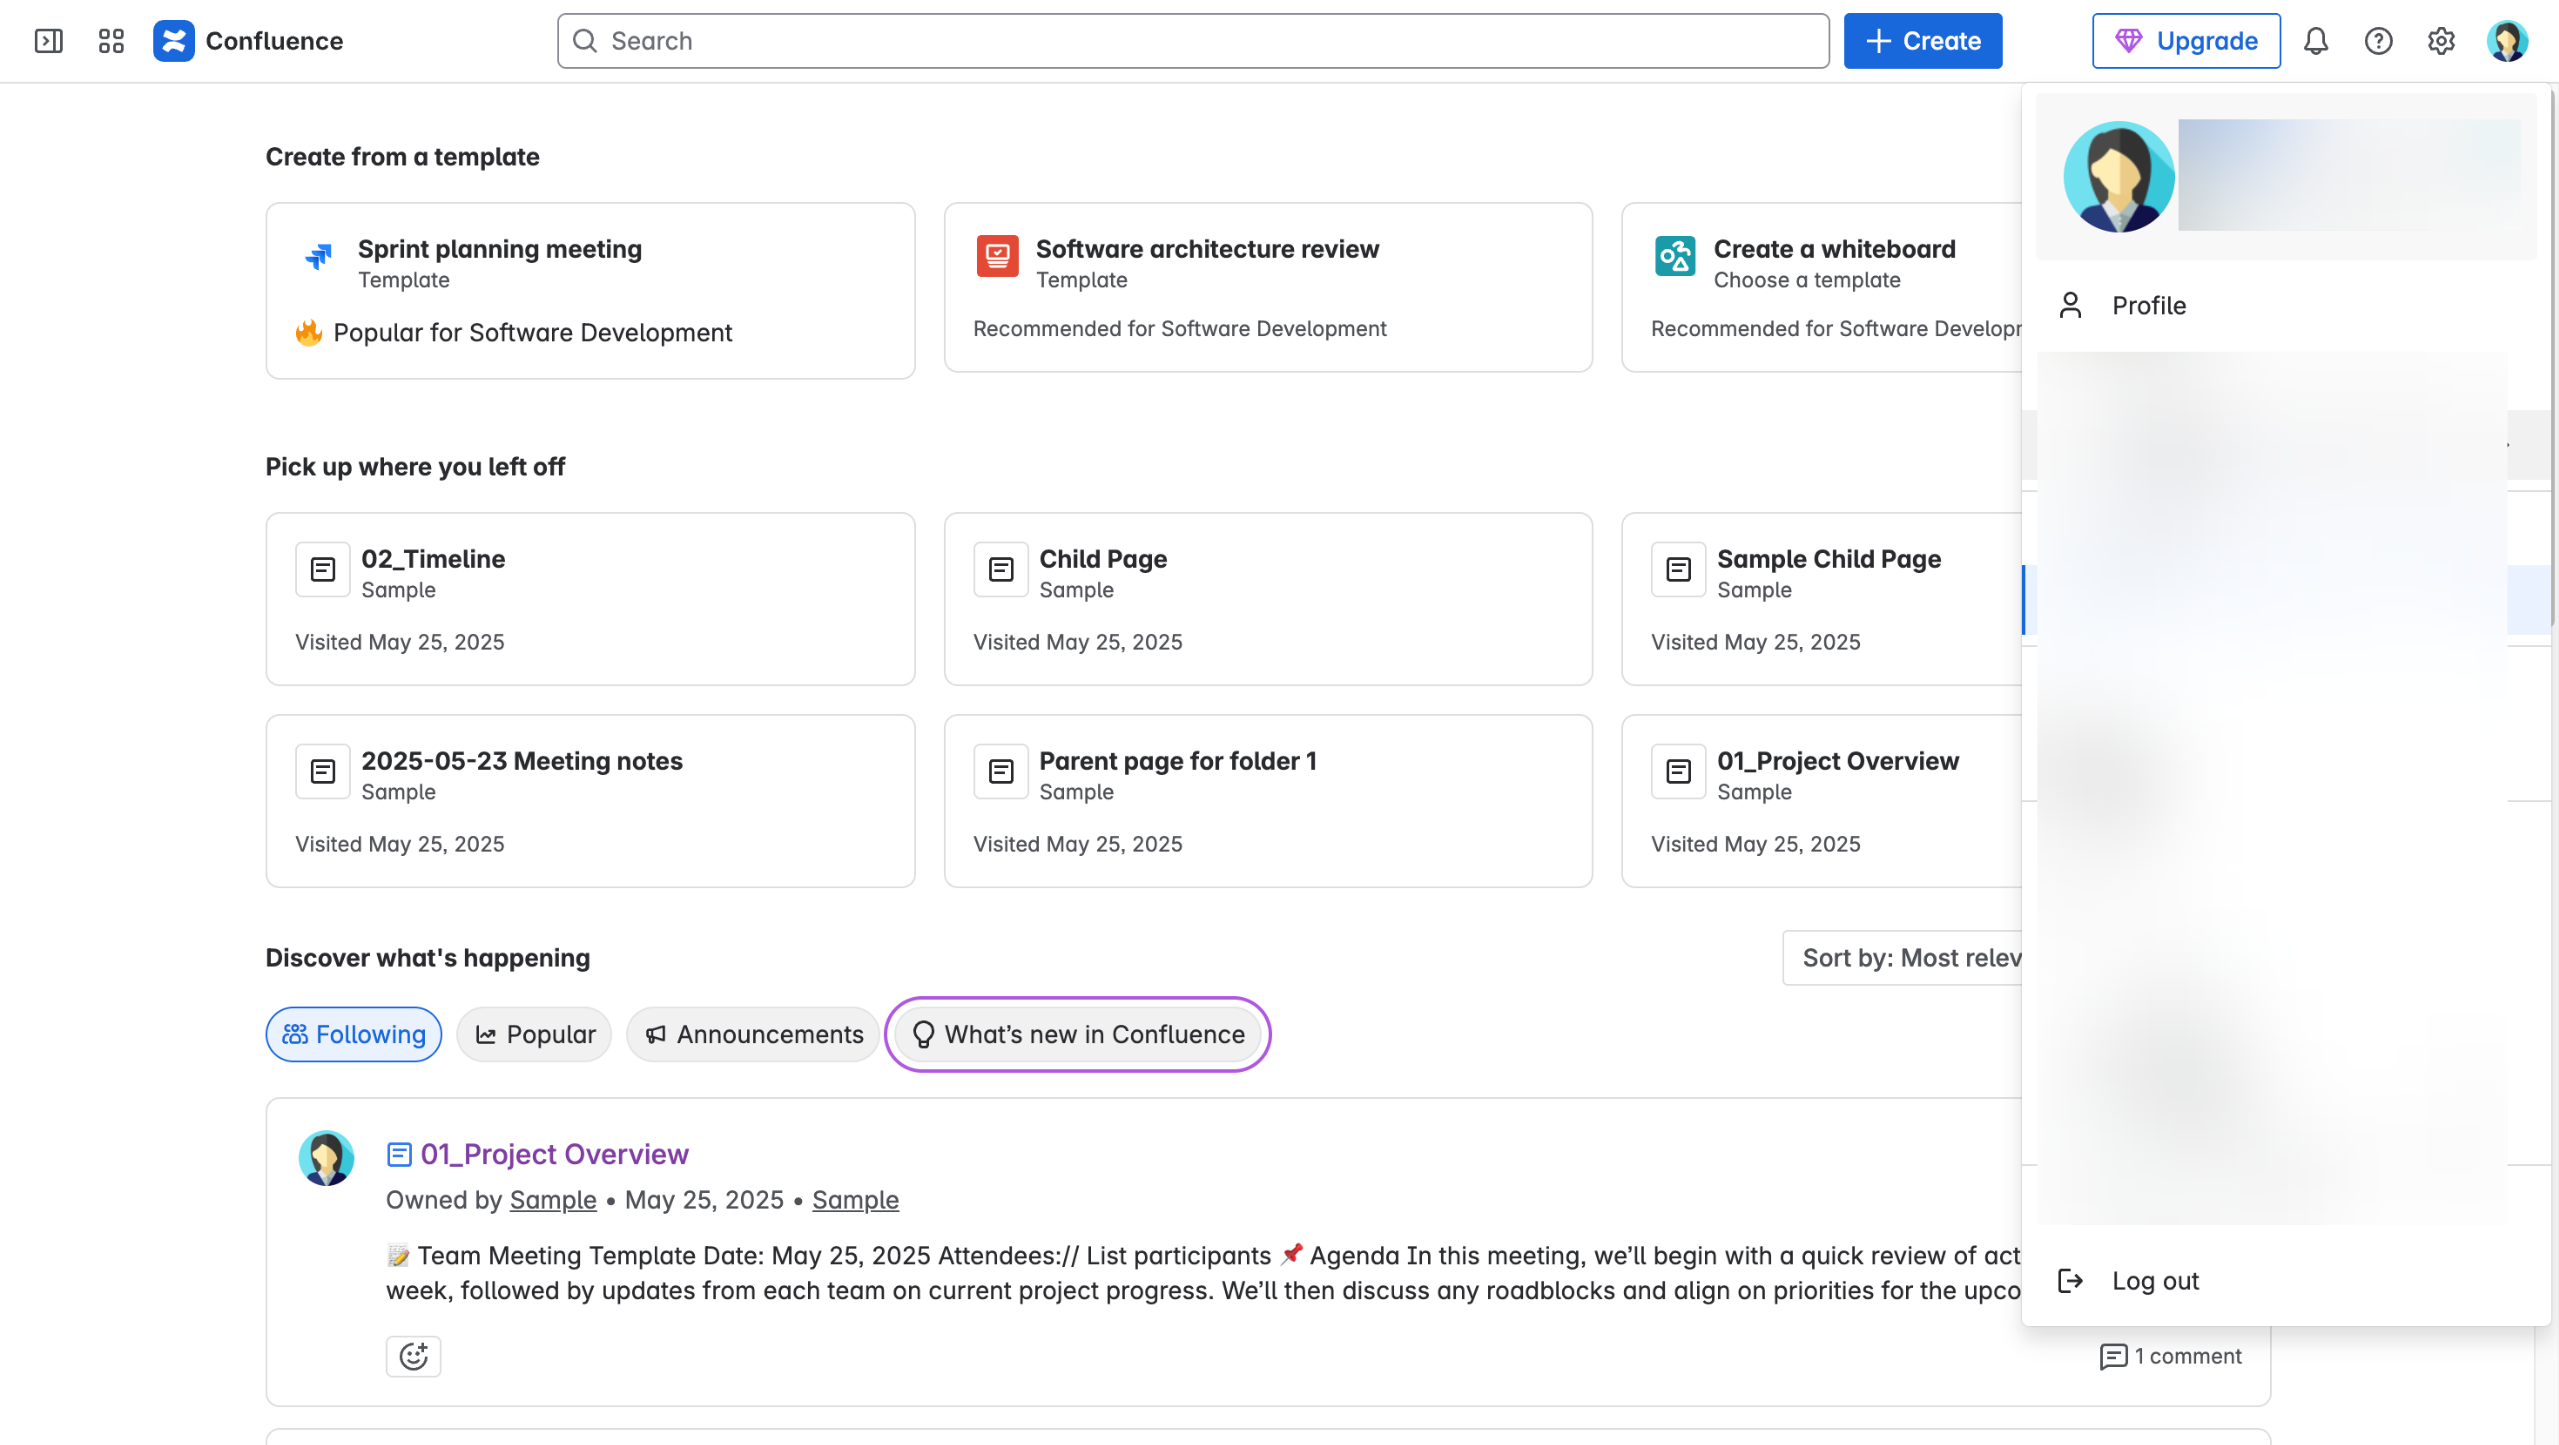The image size is (2559, 1445).
Task: Click the Confluence logo
Action: coord(173,41)
